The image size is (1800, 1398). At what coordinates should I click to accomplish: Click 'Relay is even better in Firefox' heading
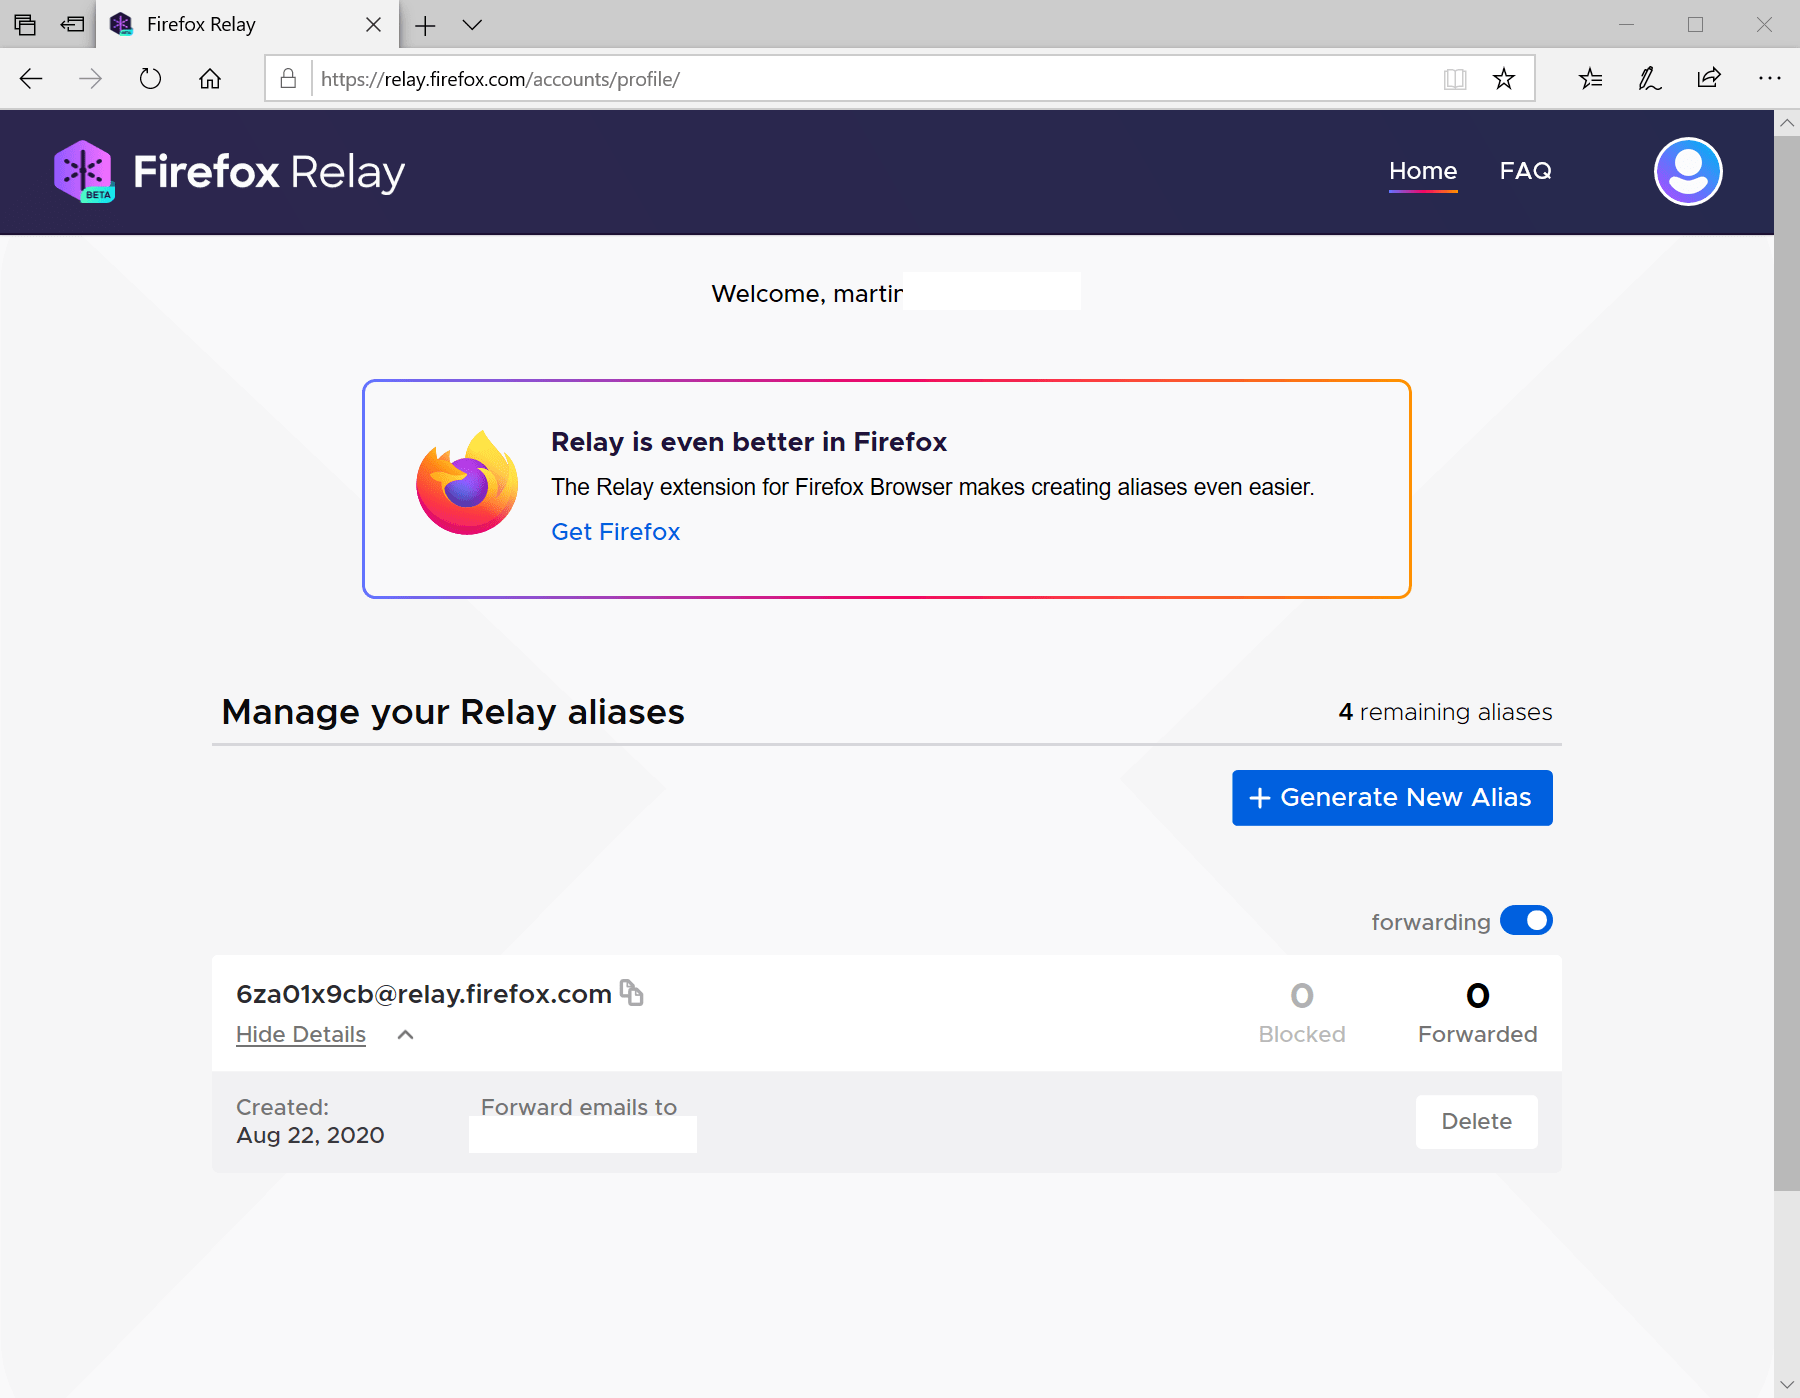point(749,442)
